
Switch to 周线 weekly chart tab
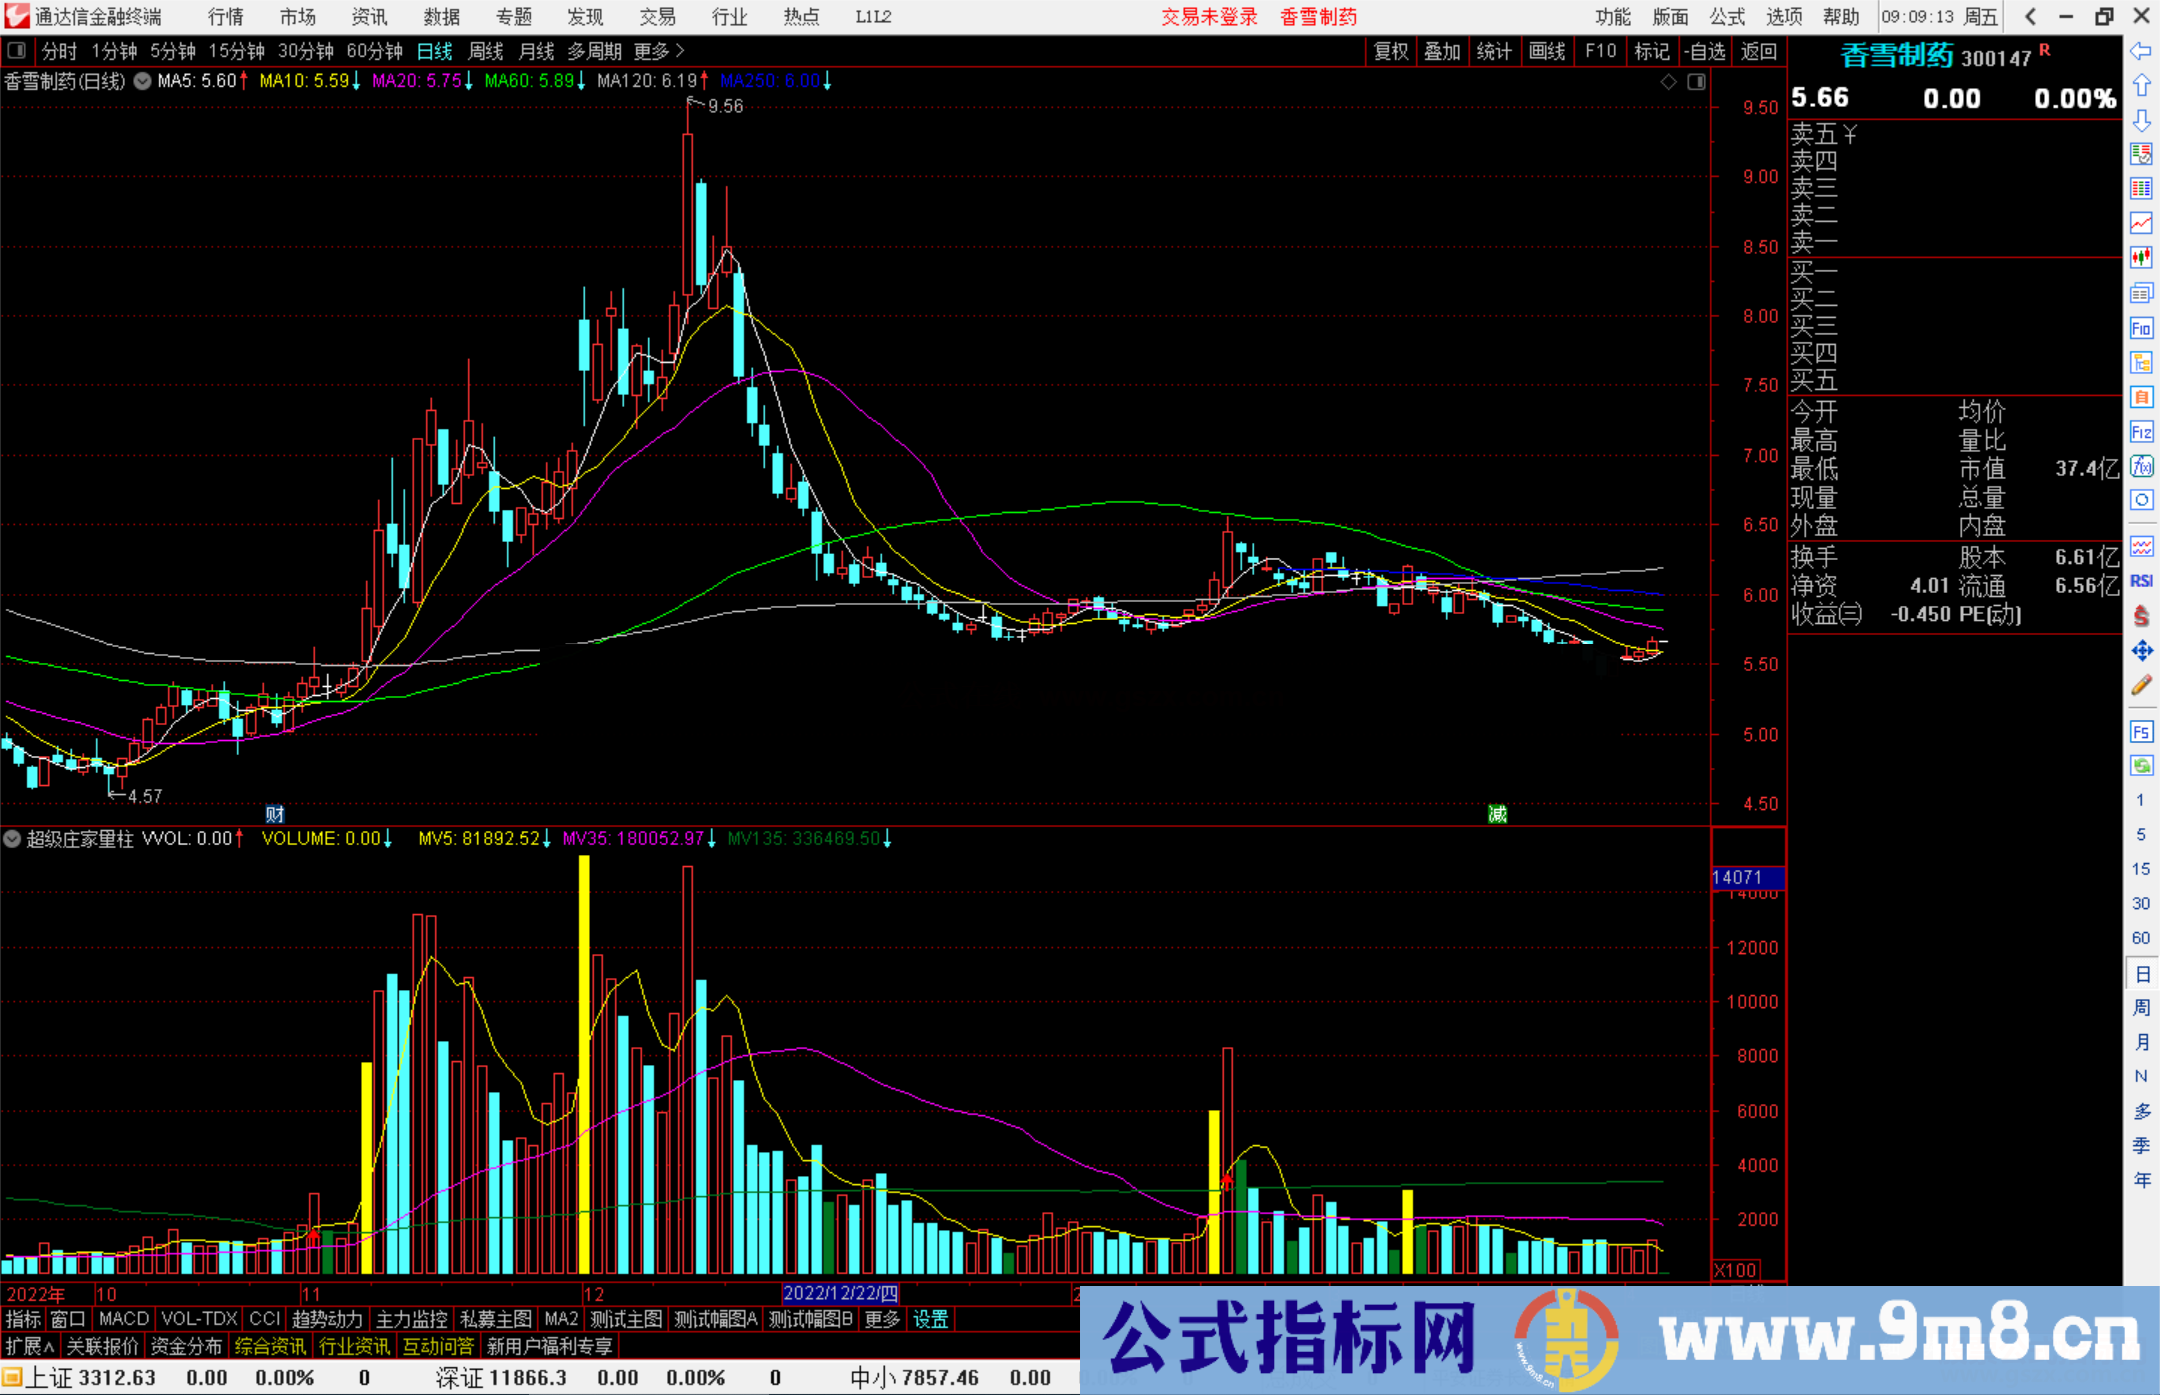pyautogui.click(x=486, y=51)
